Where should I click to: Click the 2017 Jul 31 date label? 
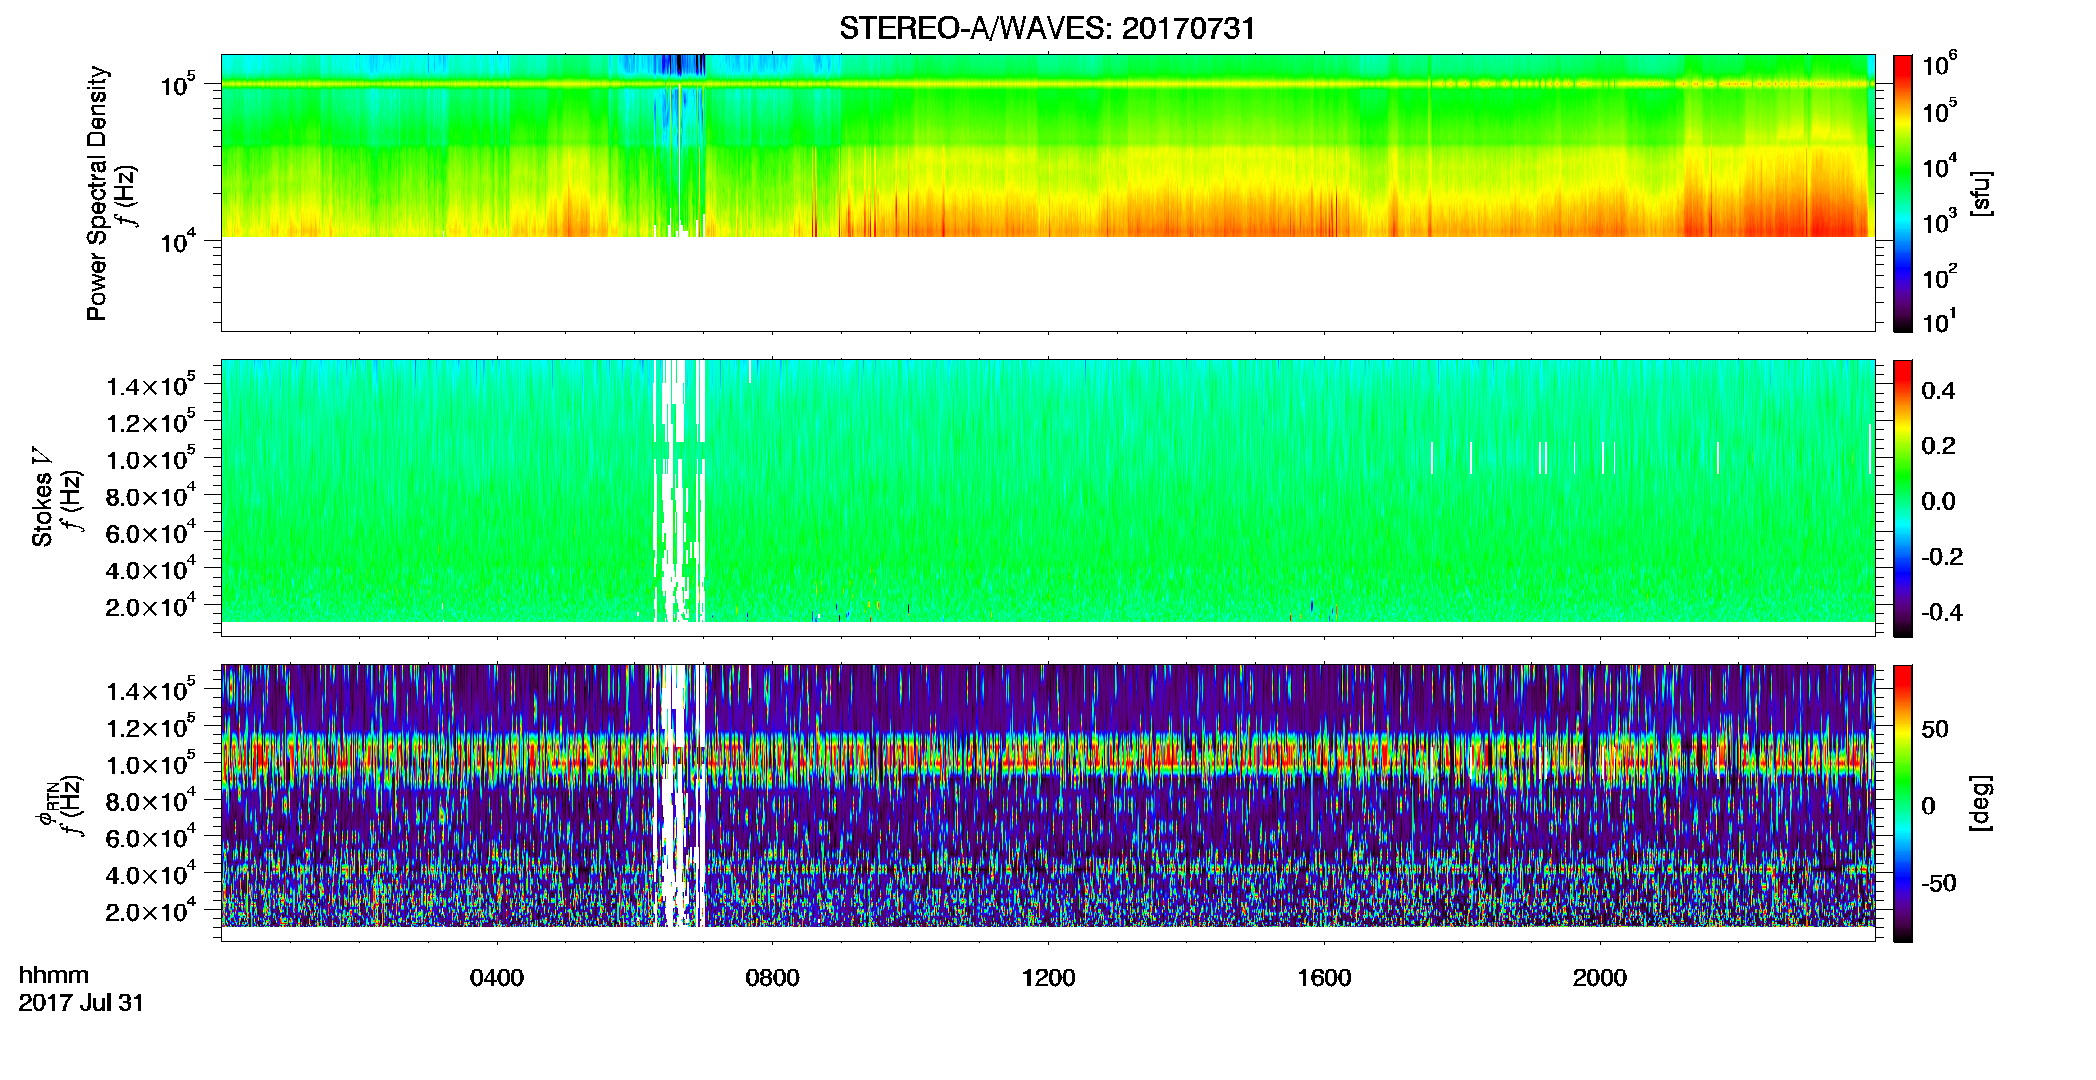click(81, 1003)
